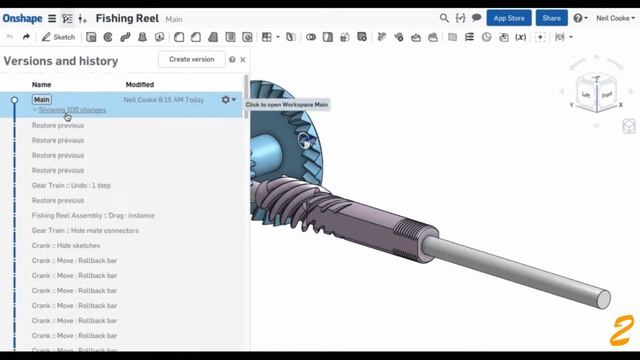The image size is (640, 360).
Task: Click the search magnifier icon
Action: coord(444,18)
